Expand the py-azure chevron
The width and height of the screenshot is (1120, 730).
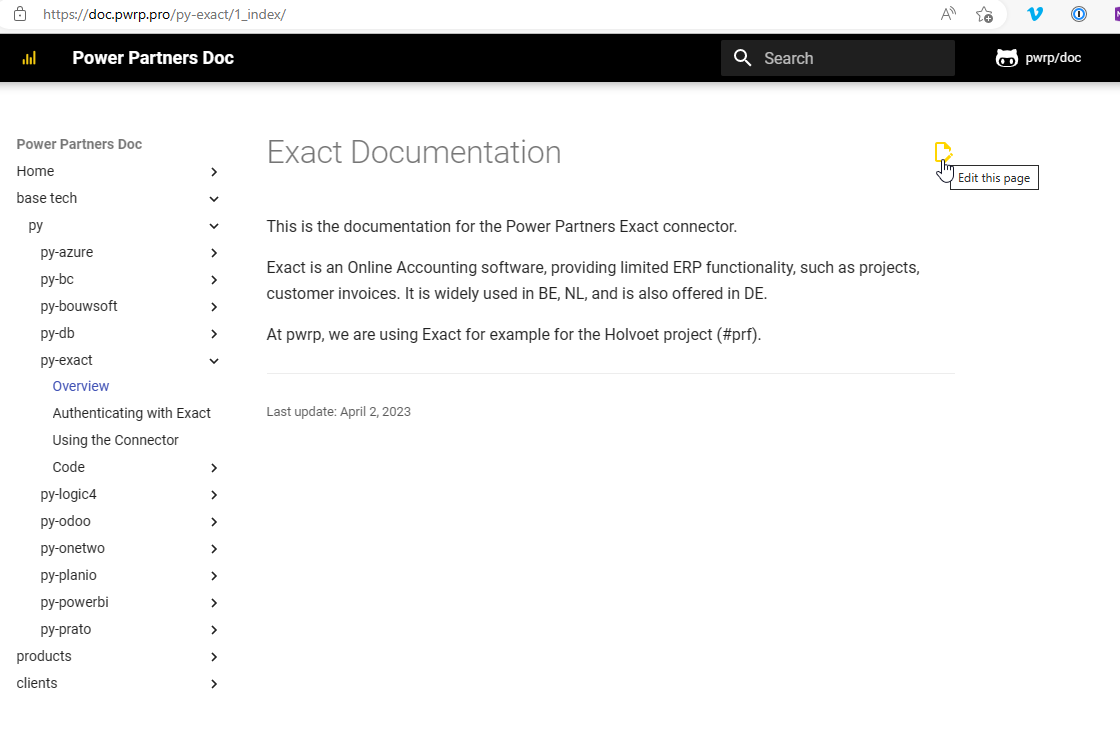point(214,253)
